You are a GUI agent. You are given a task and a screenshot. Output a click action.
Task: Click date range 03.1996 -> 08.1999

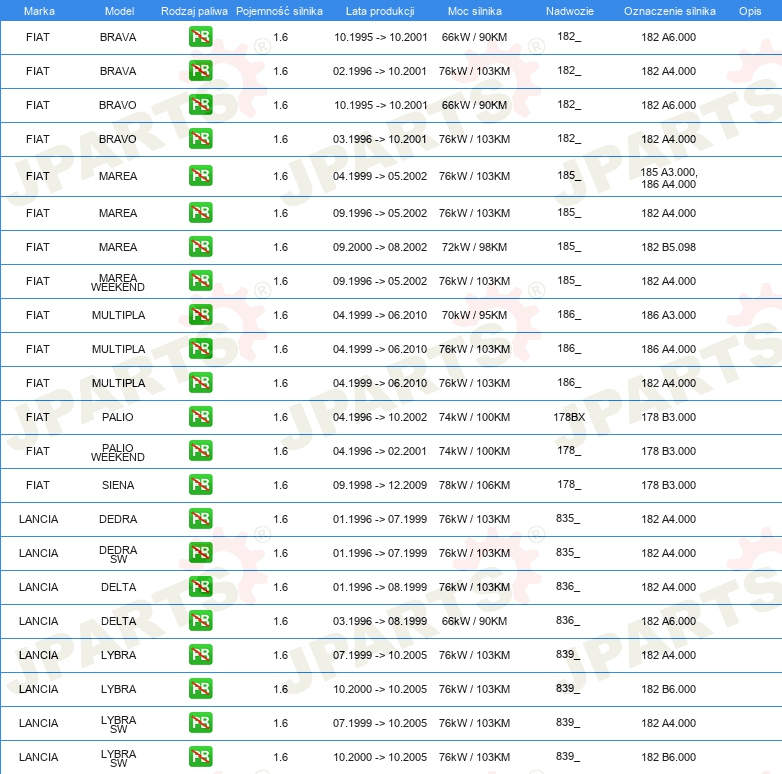(x=380, y=620)
